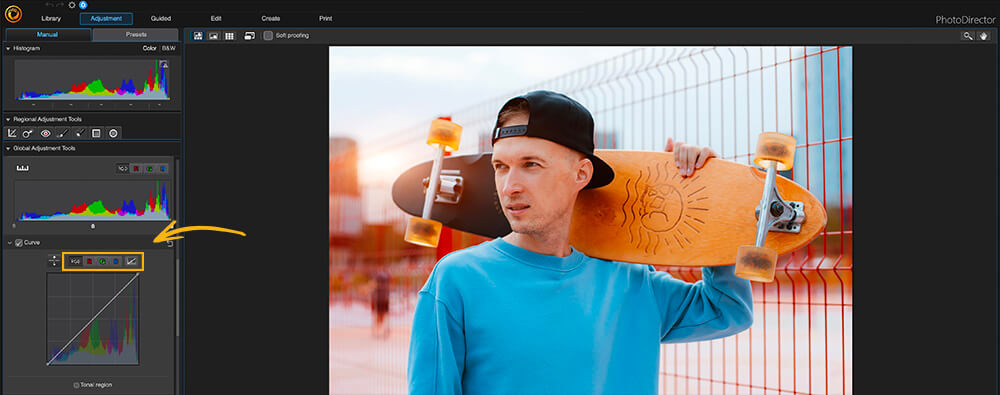Collapse the Histogram section
1000x395 pixels.
tap(8, 48)
